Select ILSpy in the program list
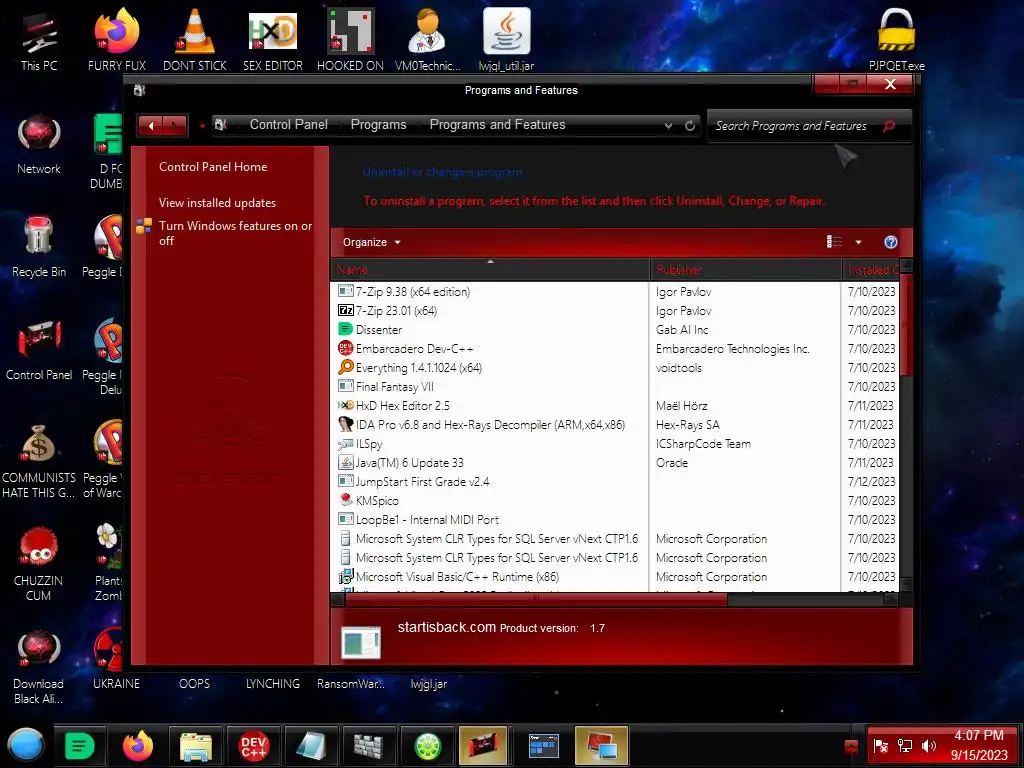1024x768 pixels. [615, 443]
